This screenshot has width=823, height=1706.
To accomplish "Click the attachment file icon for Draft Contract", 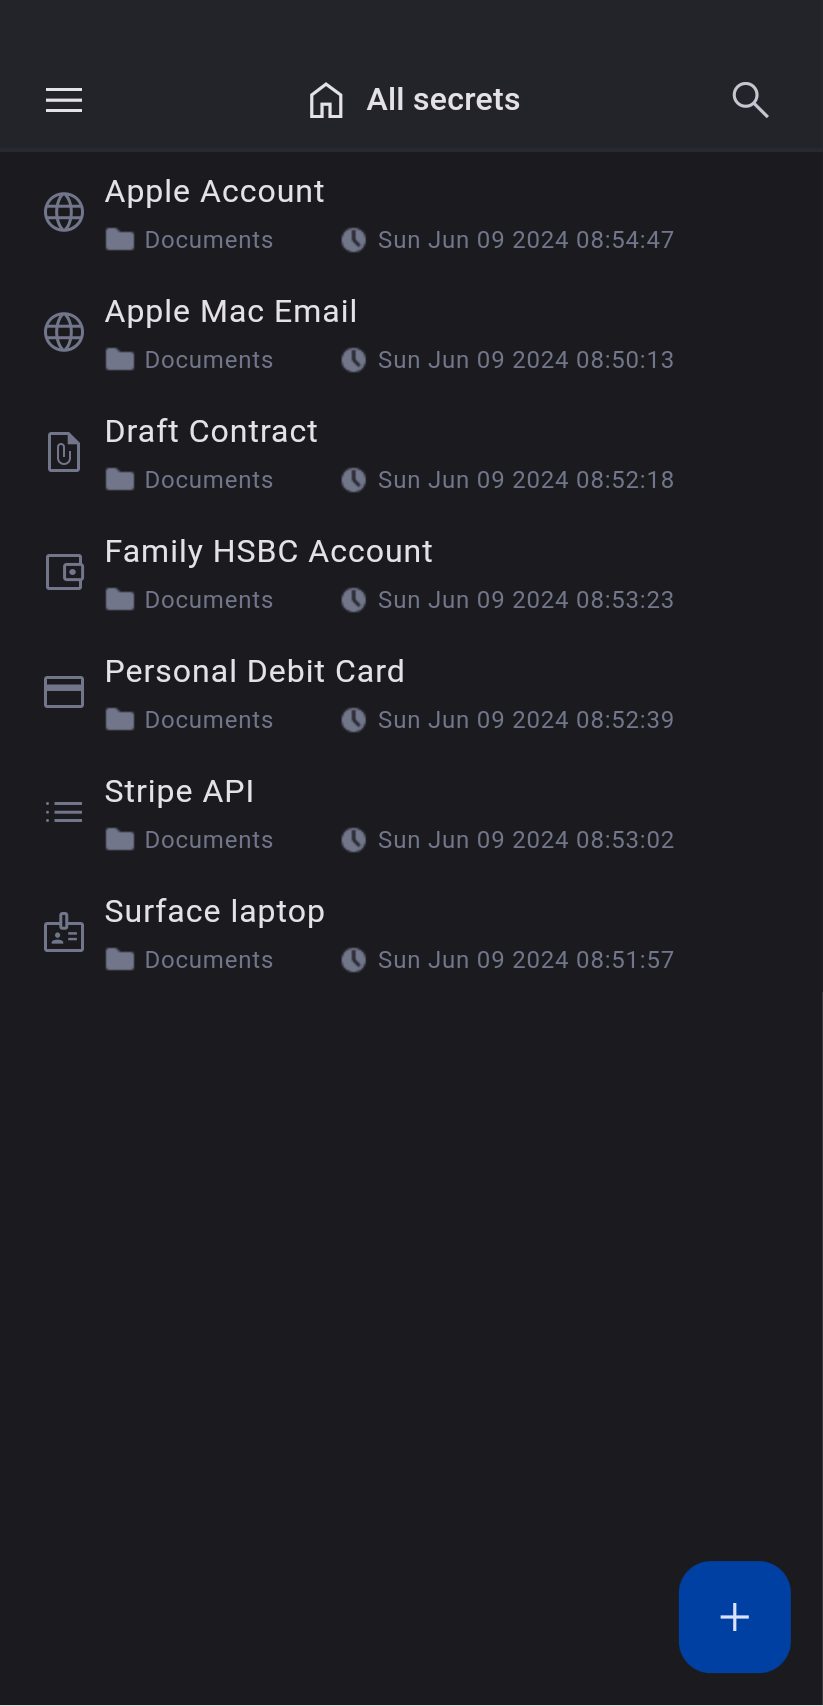I will click(64, 452).
